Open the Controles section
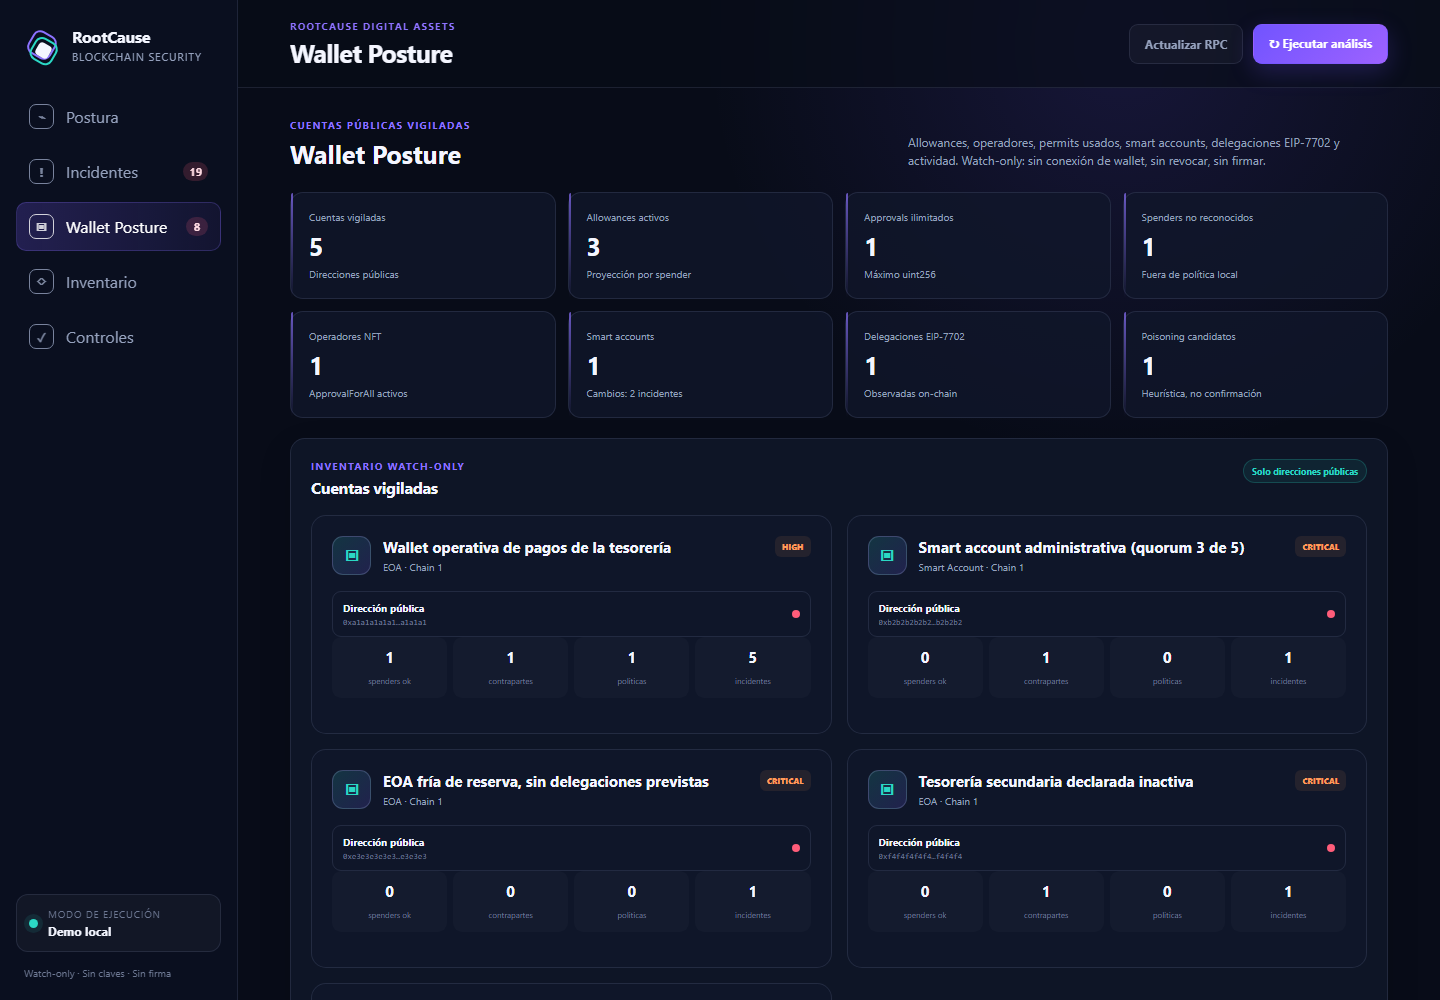Image resolution: width=1440 pixels, height=1000 pixels. [118, 337]
